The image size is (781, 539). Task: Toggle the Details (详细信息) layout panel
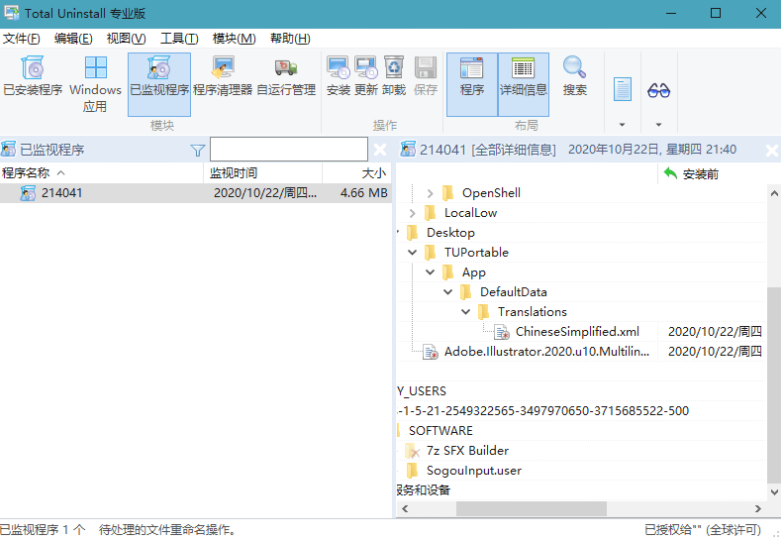523,84
